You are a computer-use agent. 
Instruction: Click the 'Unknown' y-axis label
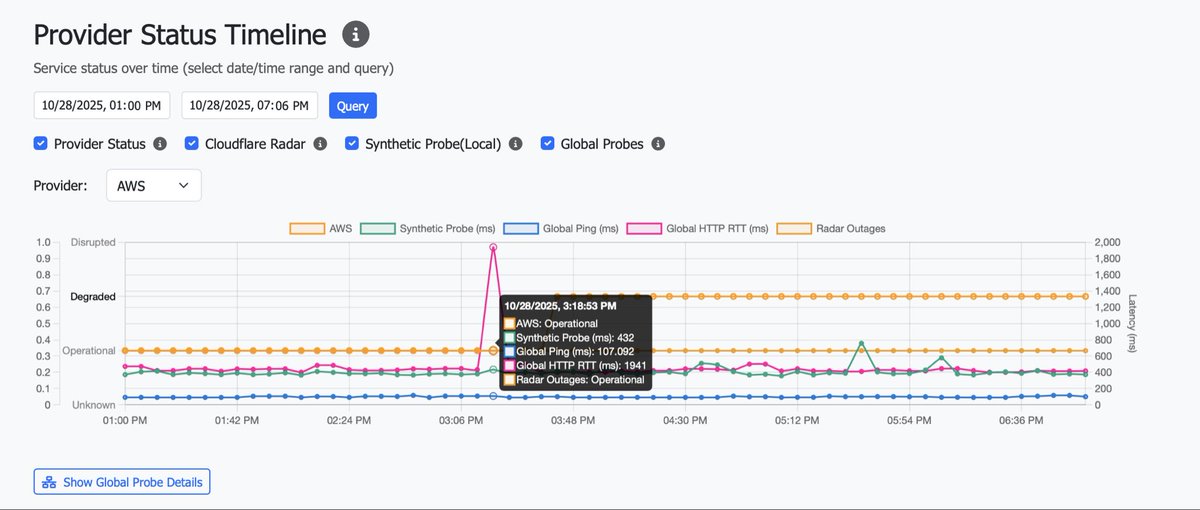click(x=95, y=405)
